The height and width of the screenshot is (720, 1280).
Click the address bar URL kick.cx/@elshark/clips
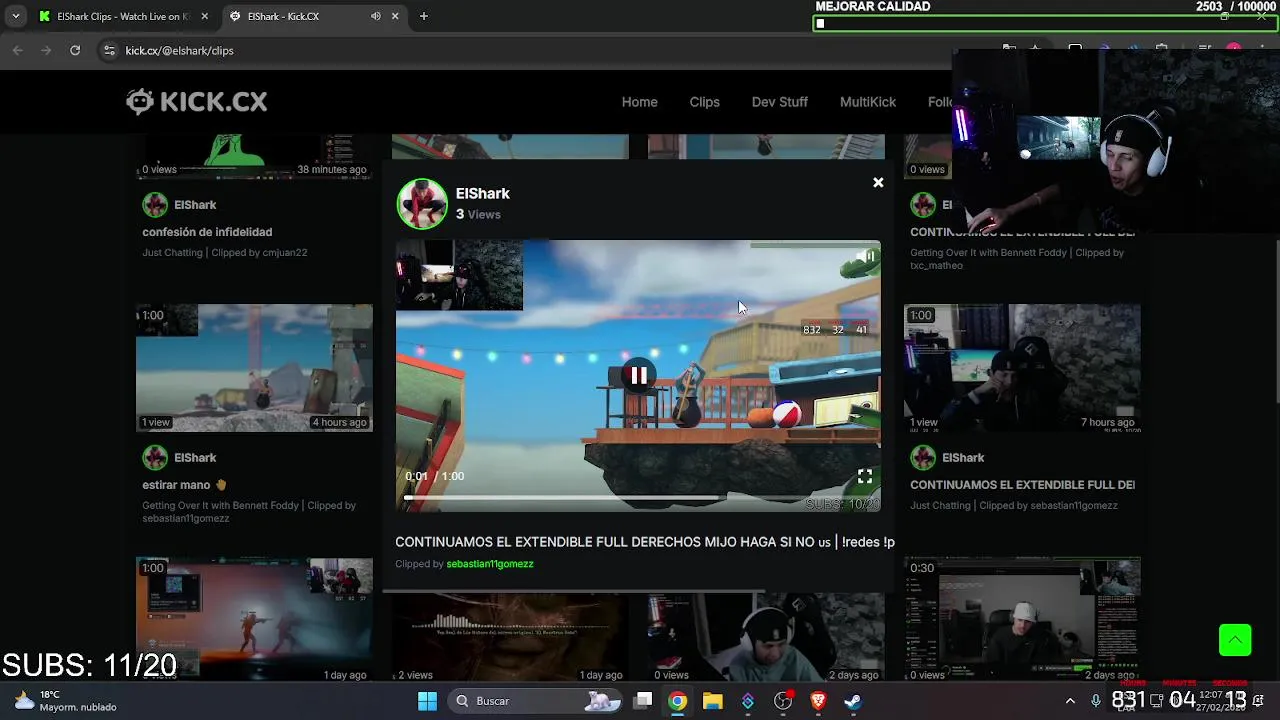179,50
